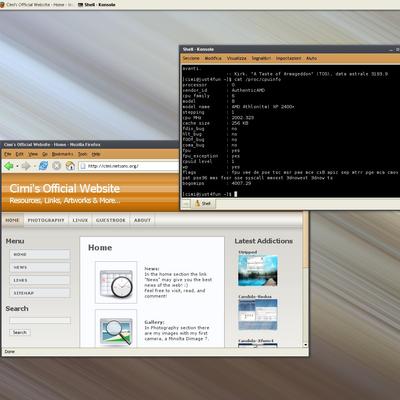The image size is (400, 400).
Task: Open the Konsole Aiuto menu
Action: [311, 58]
